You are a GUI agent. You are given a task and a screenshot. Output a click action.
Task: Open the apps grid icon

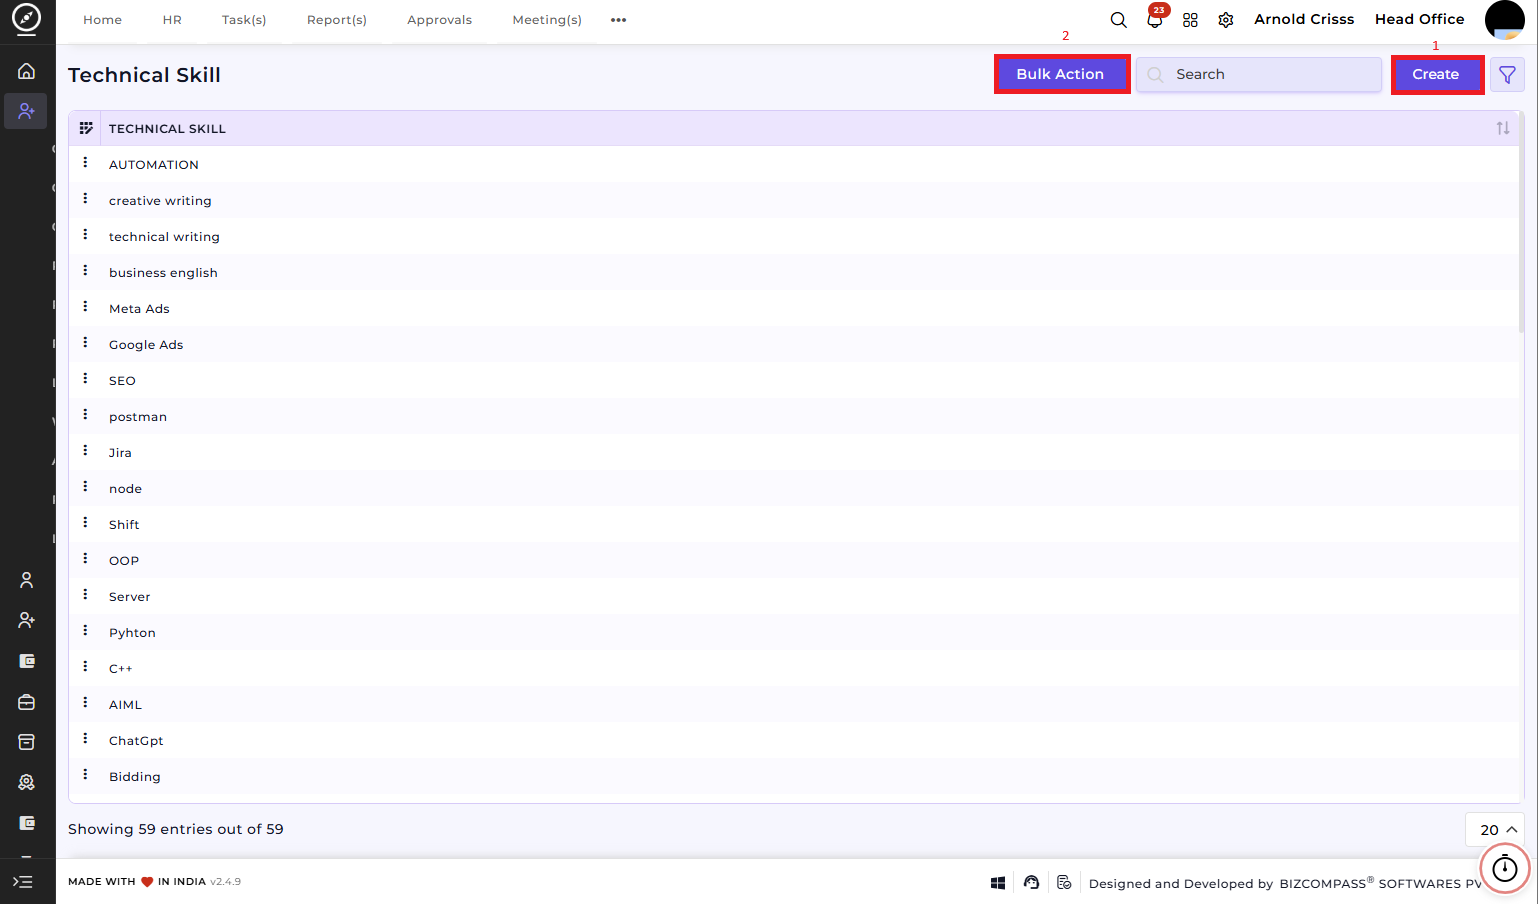coord(1190,20)
